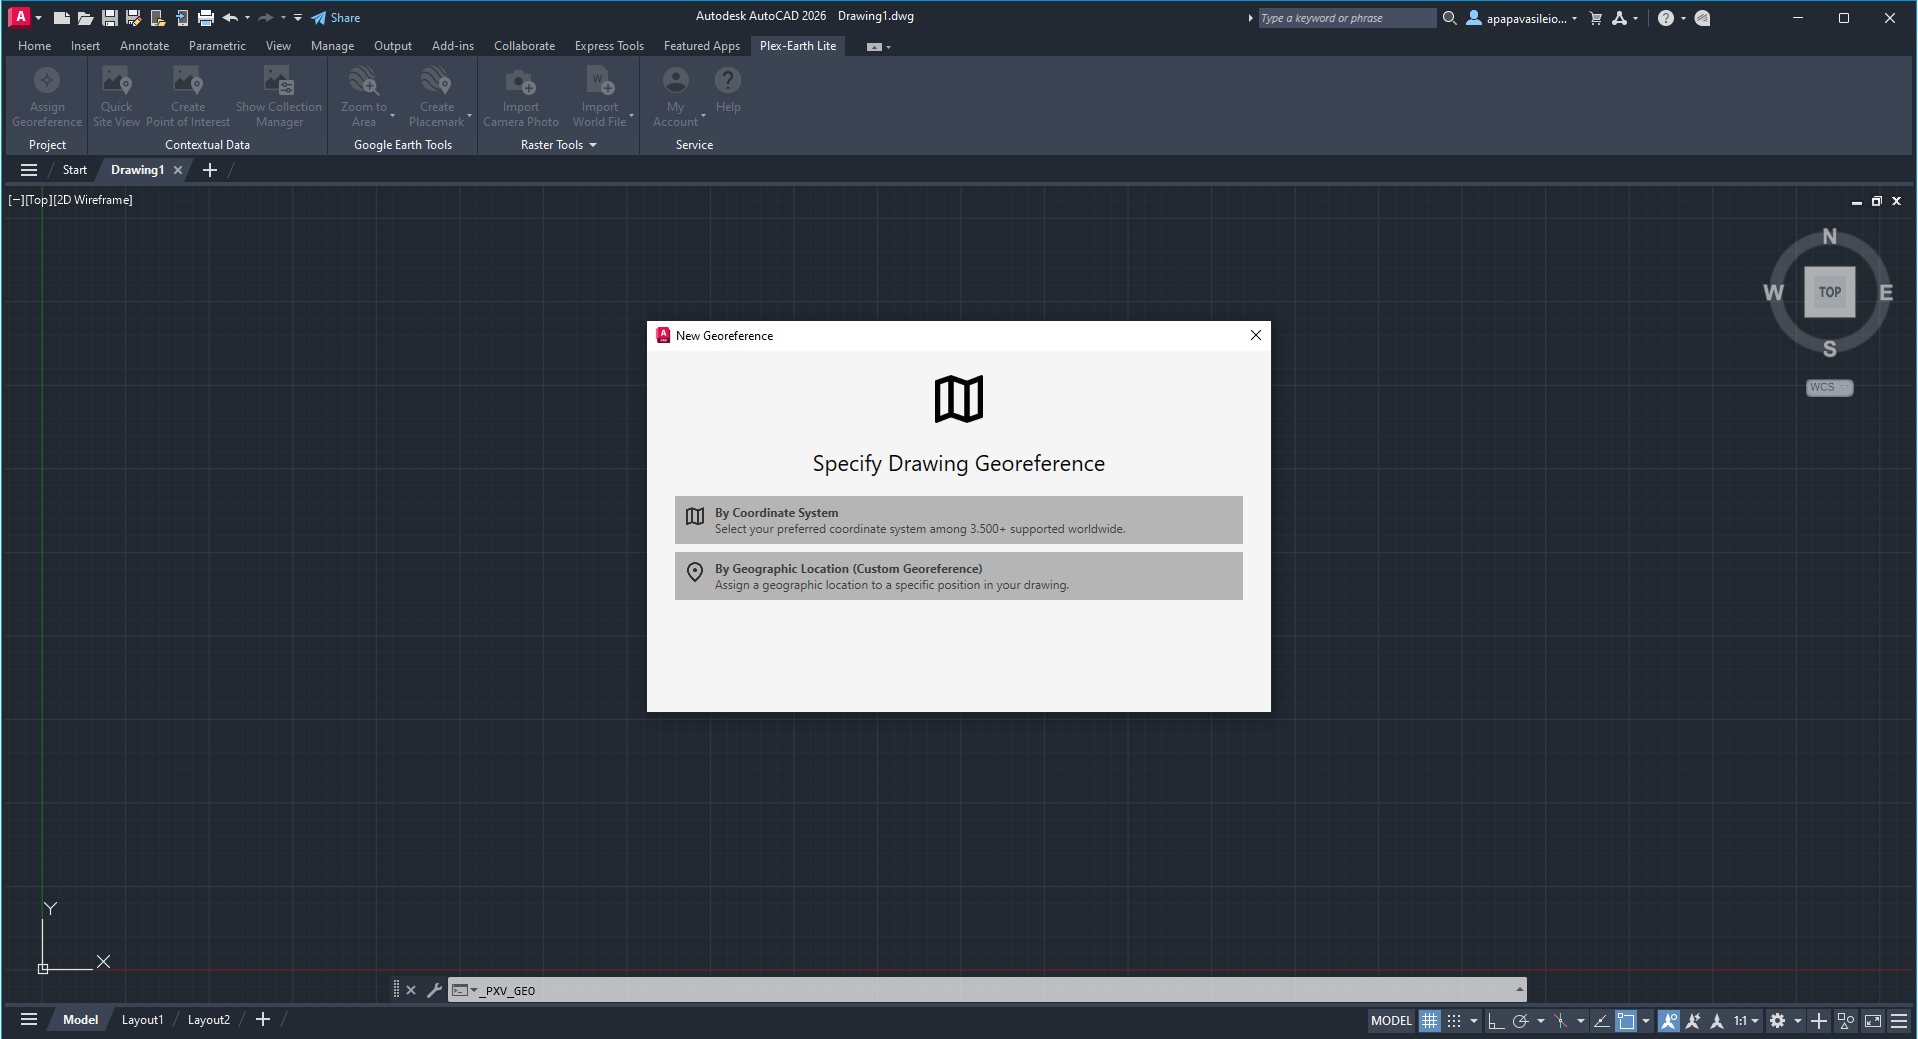Click the Redo arrow icon
The image size is (1918, 1039).
[x=265, y=18]
